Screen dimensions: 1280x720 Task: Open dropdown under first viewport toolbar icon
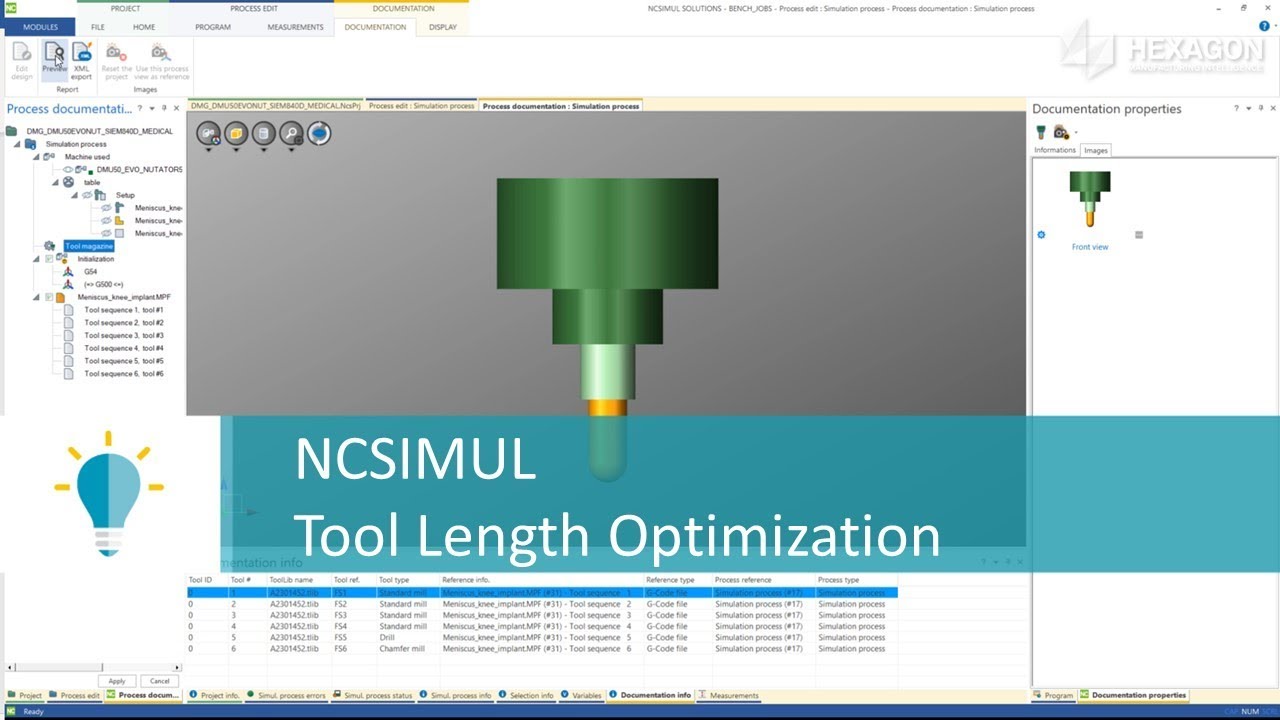pyautogui.click(x=208, y=150)
